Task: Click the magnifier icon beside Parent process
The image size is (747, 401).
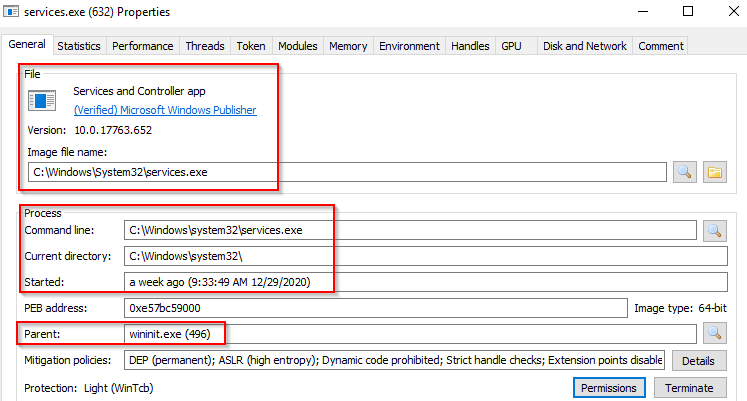Action: point(715,333)
